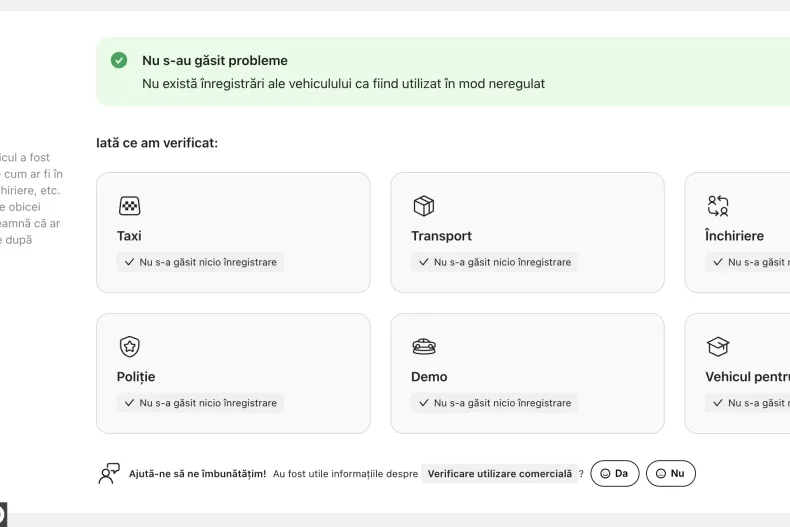Click the Închiriere rental exchange icon
This screenshot has width=790, height=527.
(x=717, y=206)
